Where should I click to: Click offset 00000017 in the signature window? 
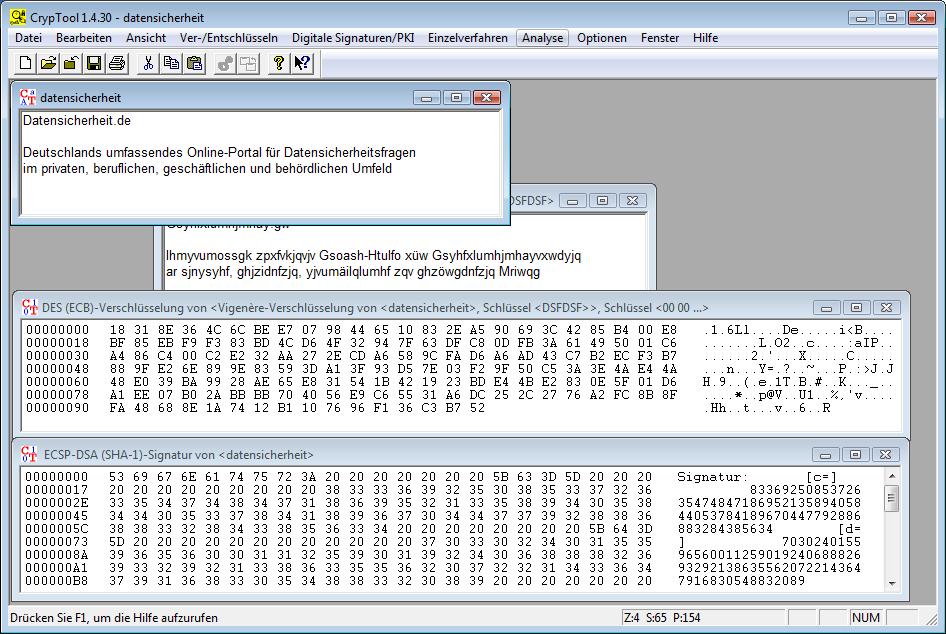(57, 490)
